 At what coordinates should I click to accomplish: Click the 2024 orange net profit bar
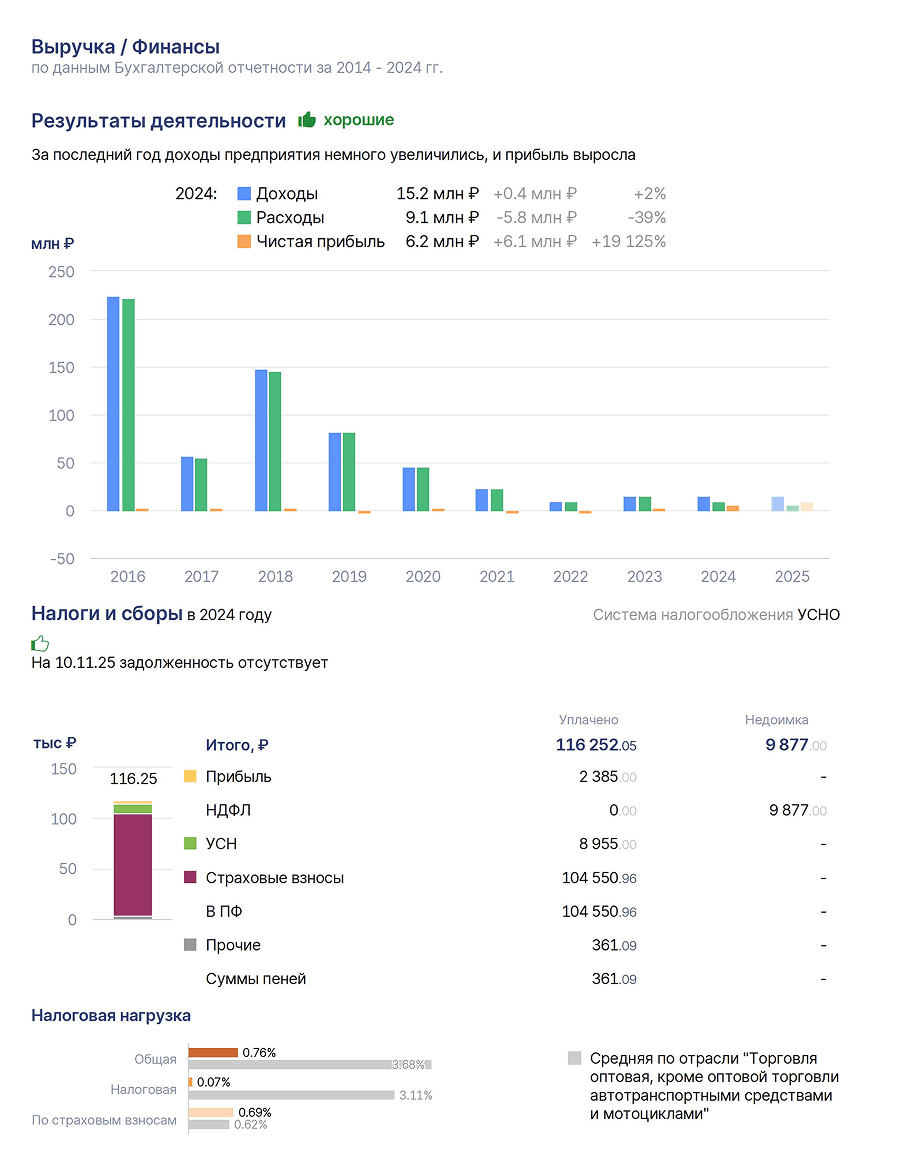click(x=733, y=508)
